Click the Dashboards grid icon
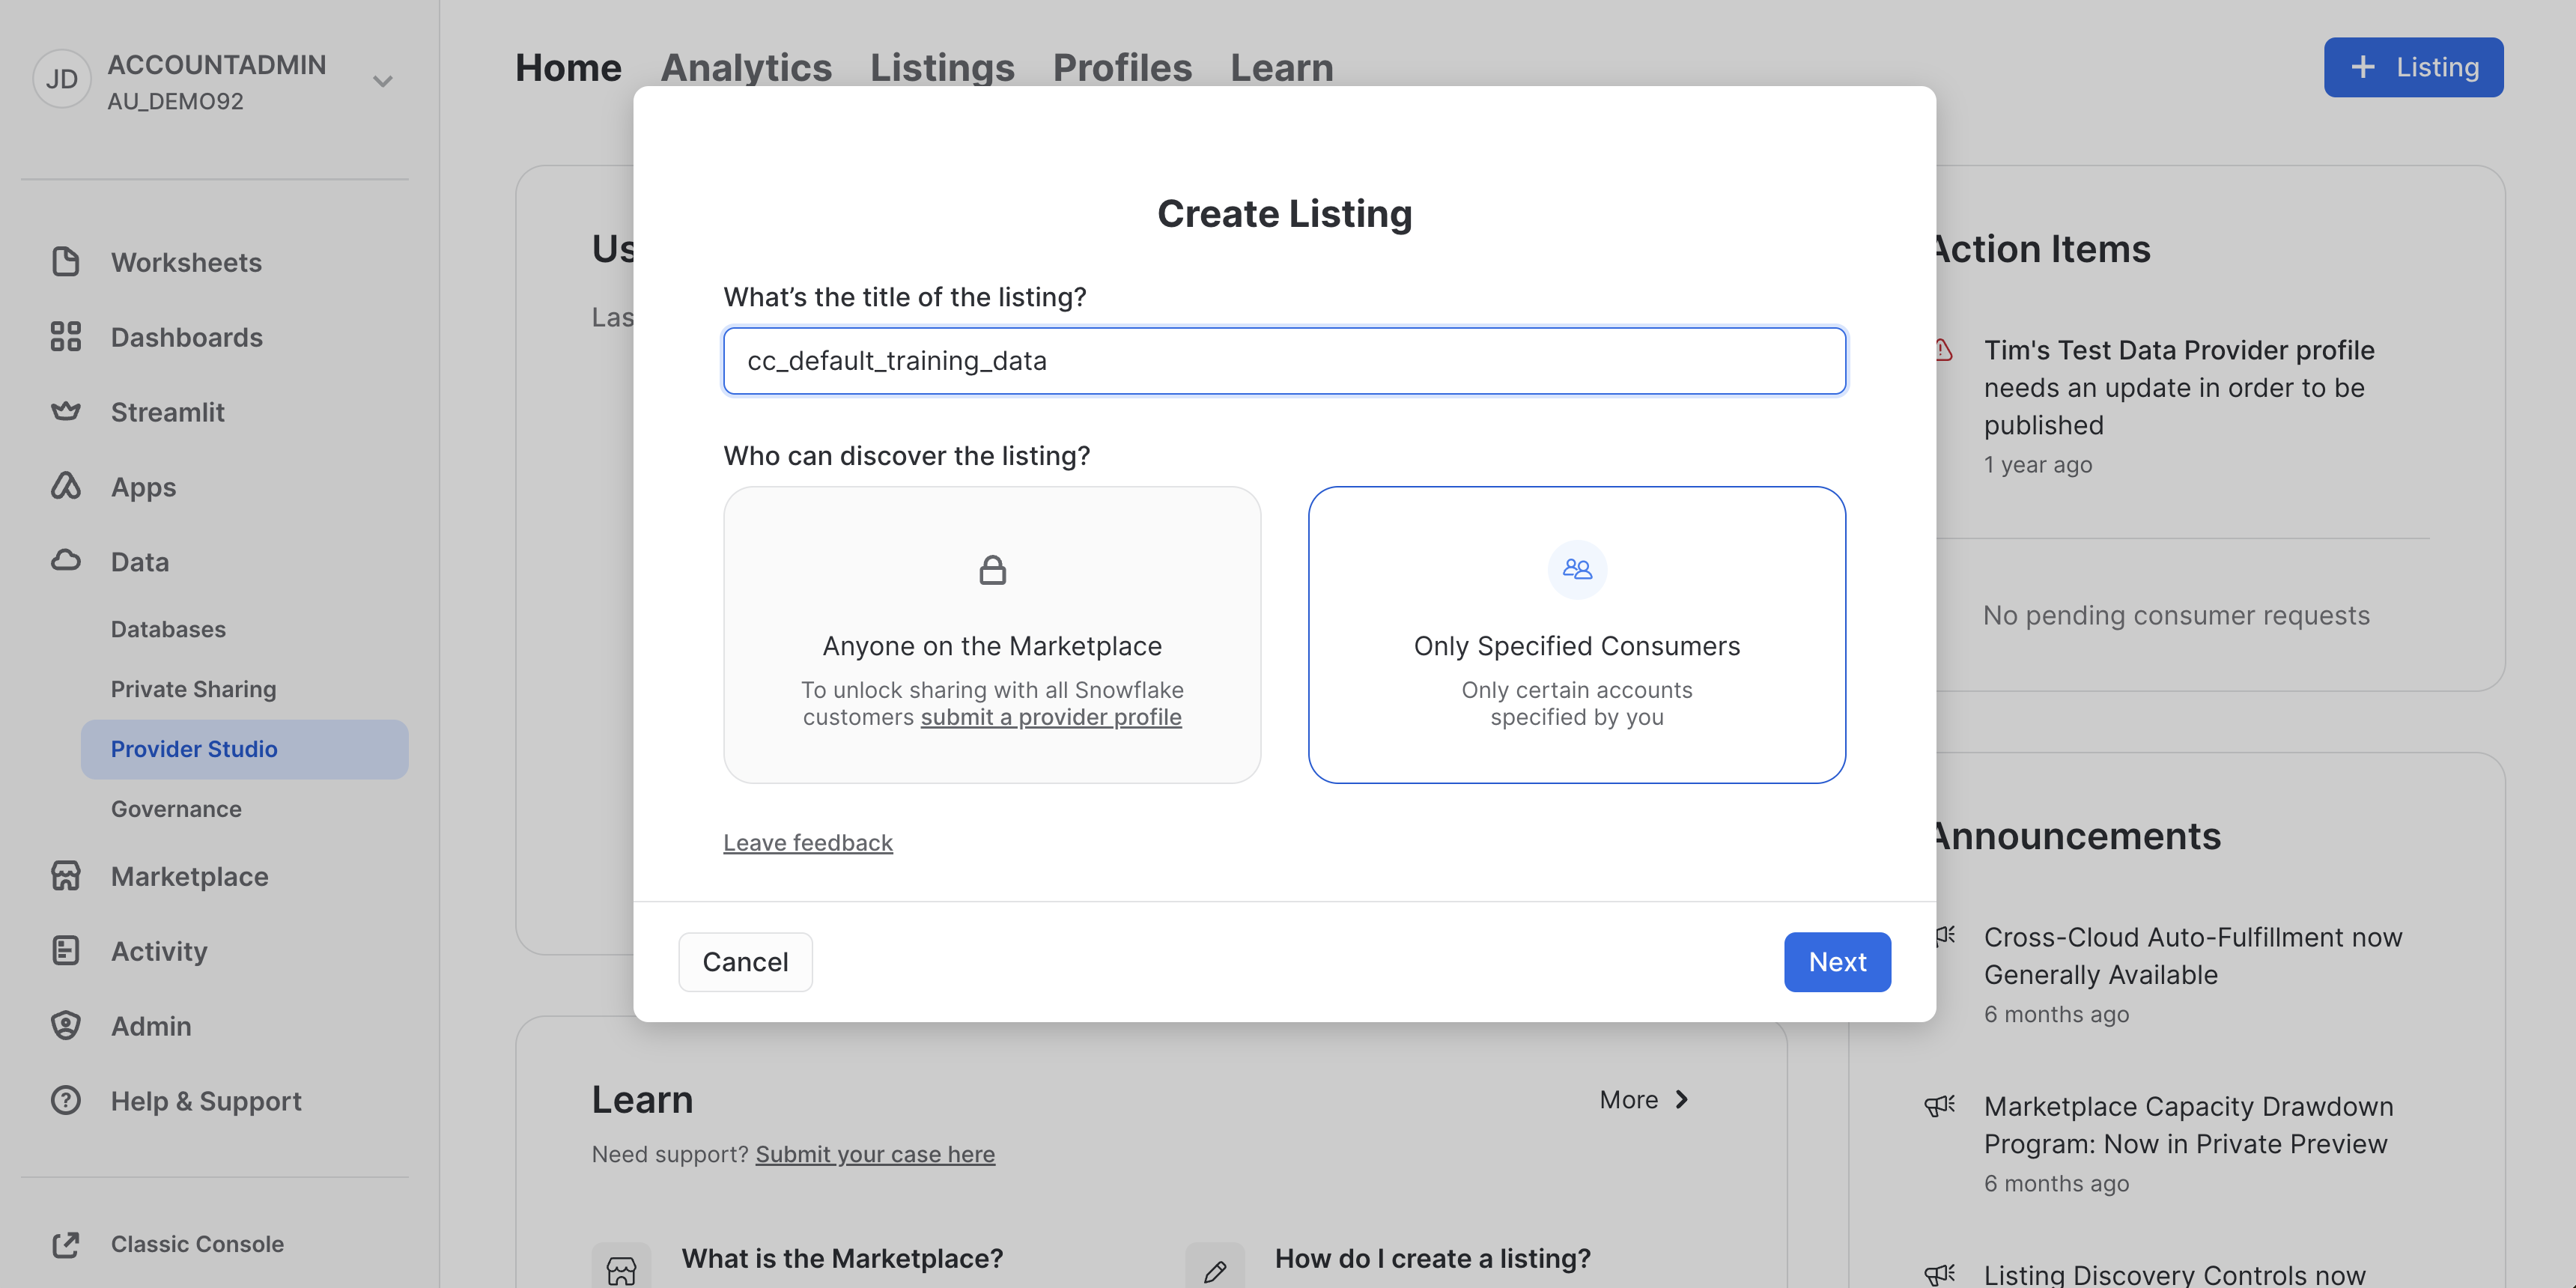 coord(65,337)
